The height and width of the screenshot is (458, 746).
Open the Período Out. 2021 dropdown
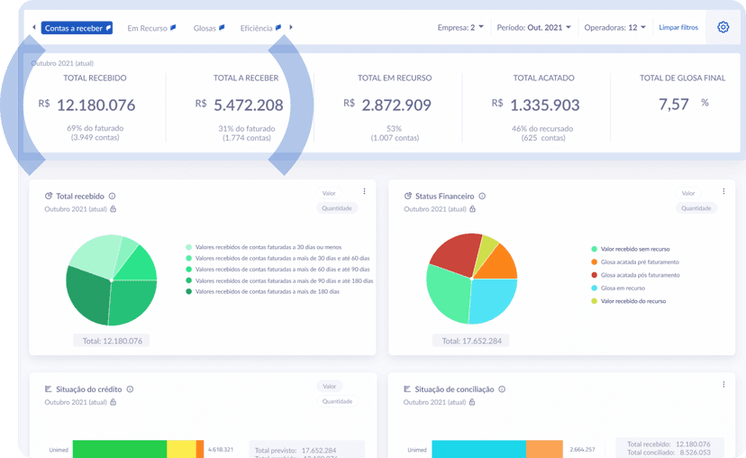pos(534,27)
